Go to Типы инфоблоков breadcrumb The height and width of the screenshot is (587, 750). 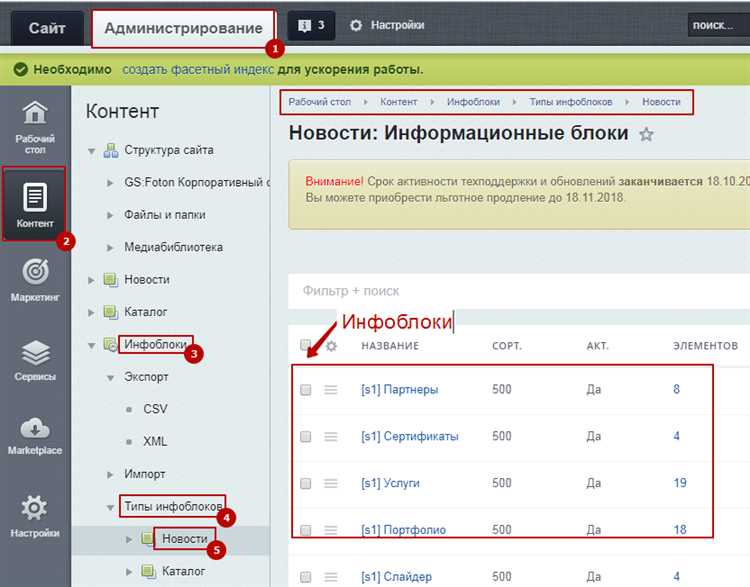(571, 102)
